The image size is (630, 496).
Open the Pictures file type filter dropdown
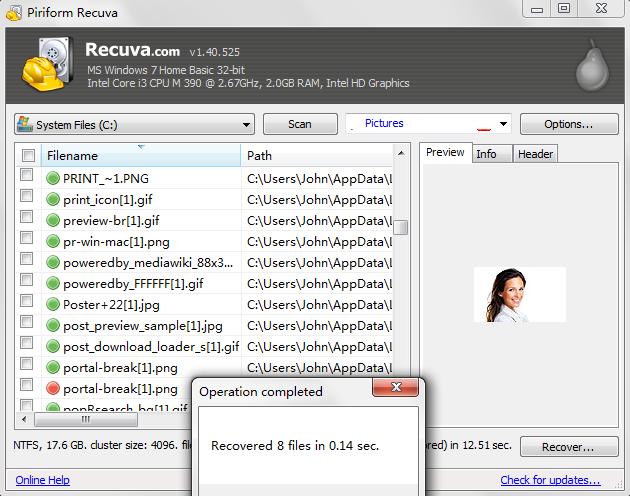point(428,124)
